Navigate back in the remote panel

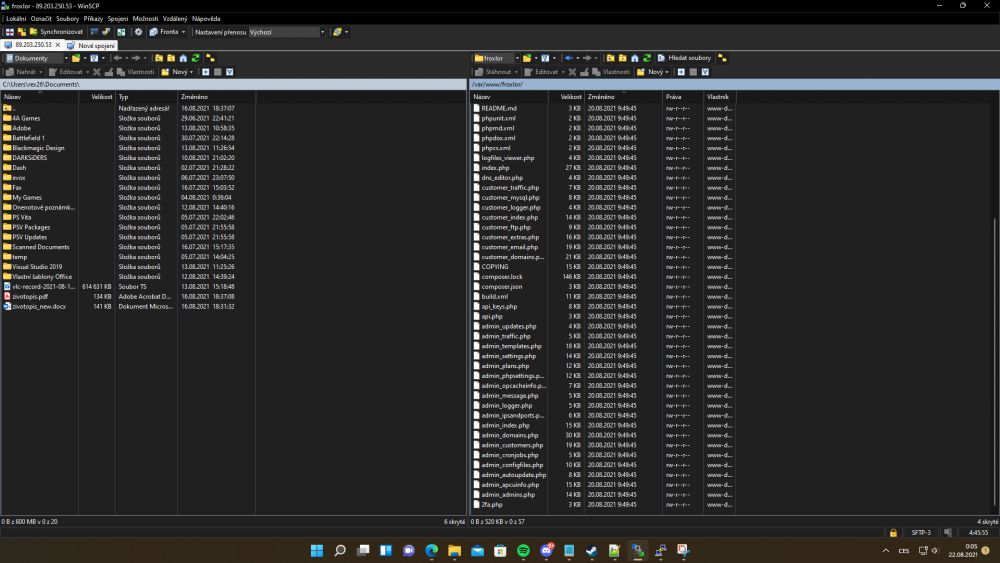click(x=570, y=58)
